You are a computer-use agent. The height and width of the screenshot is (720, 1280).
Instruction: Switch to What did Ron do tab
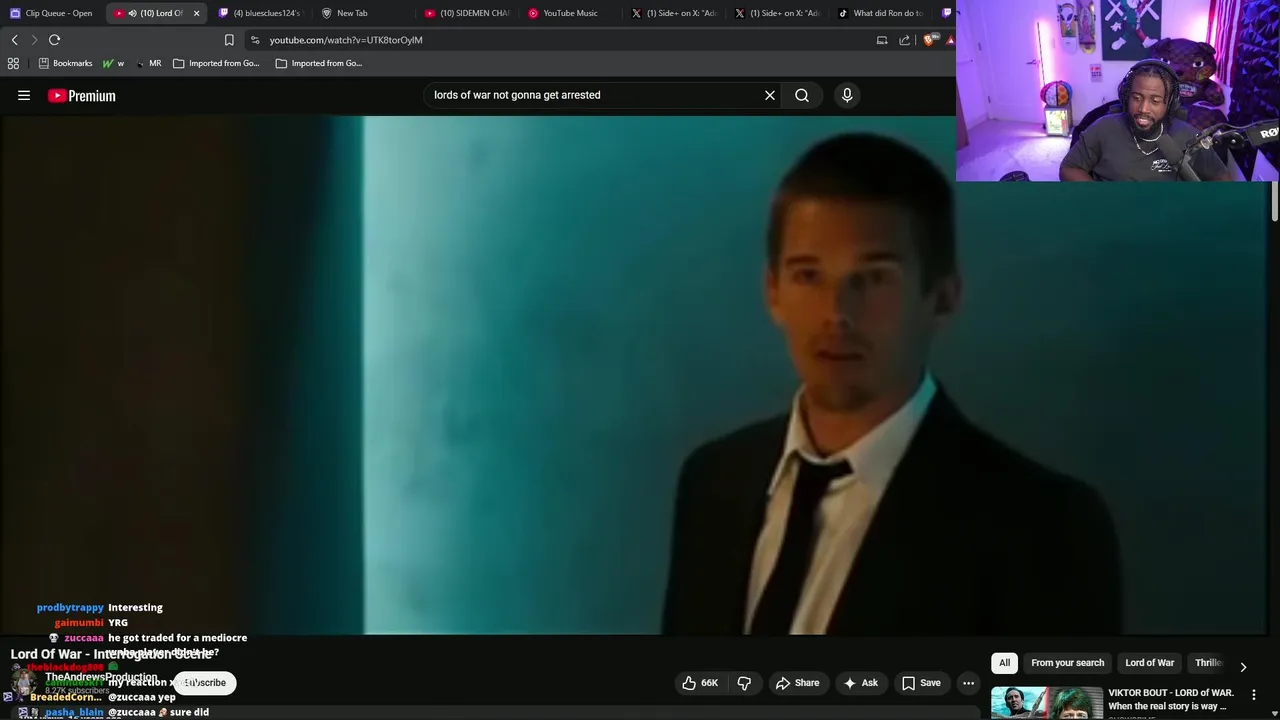pos(880,13)
